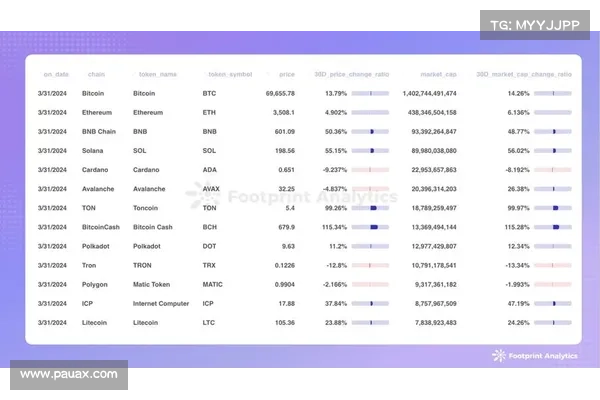Click the token_symbol column header
This screenshot has width=600, height=400.
(x=230, y=74)
